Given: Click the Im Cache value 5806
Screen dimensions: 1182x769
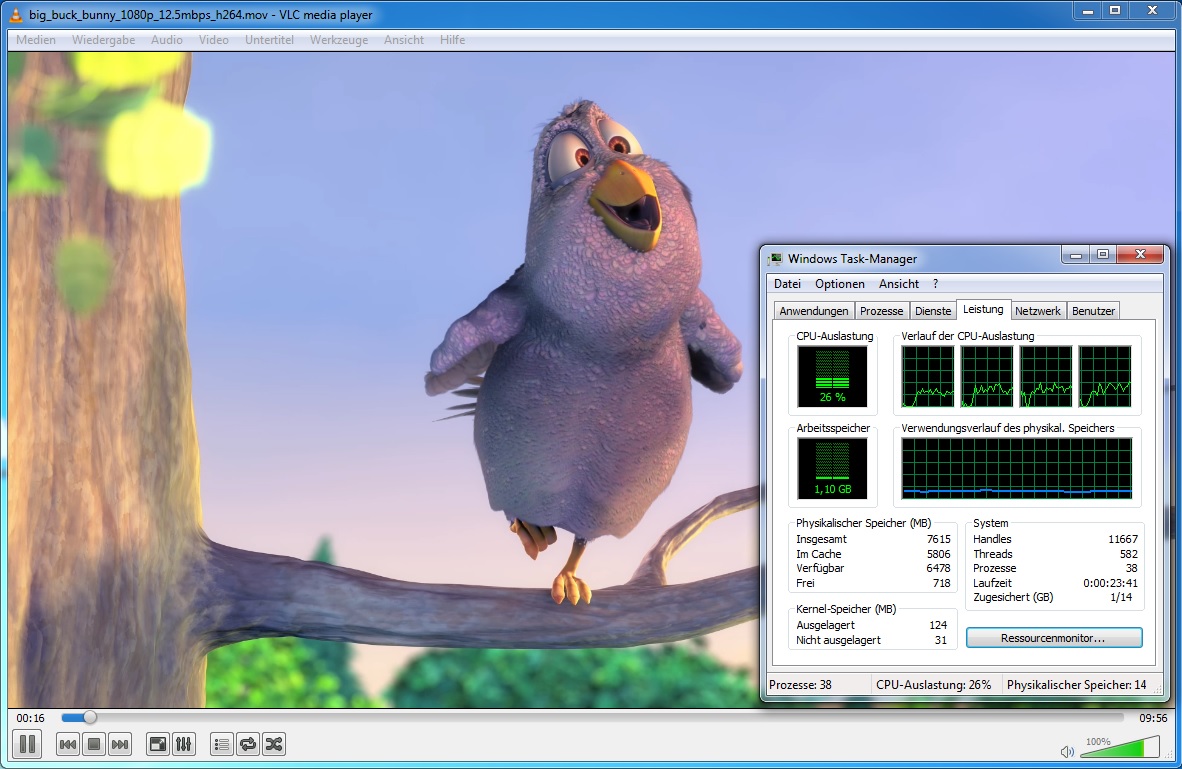Looking at the screenshot, I should coord(939,554).
